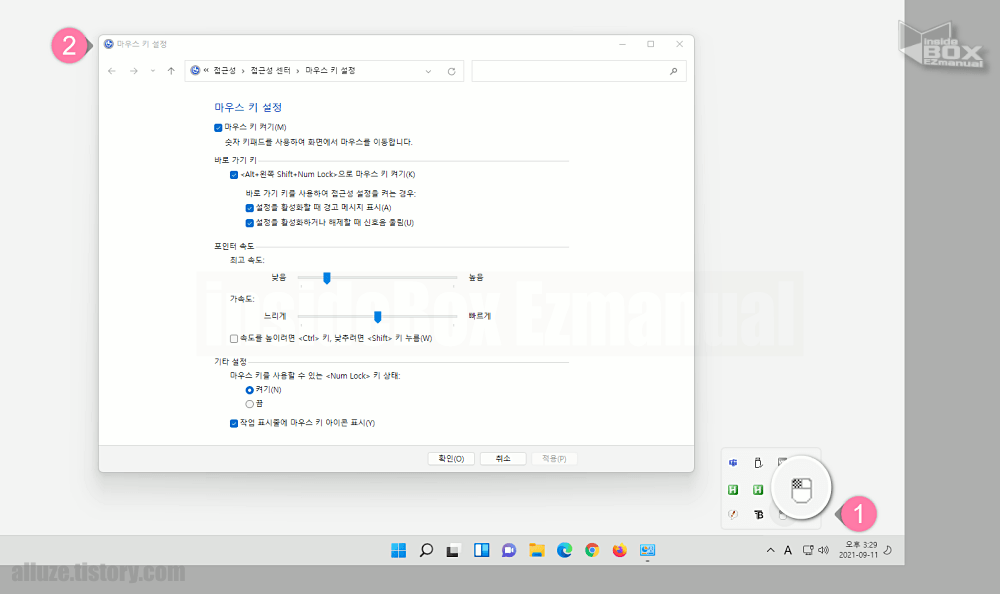Open the Teams icon in tray overflow
The image size is (1000, 594).
pyautogui.click(x=733, y=463)
